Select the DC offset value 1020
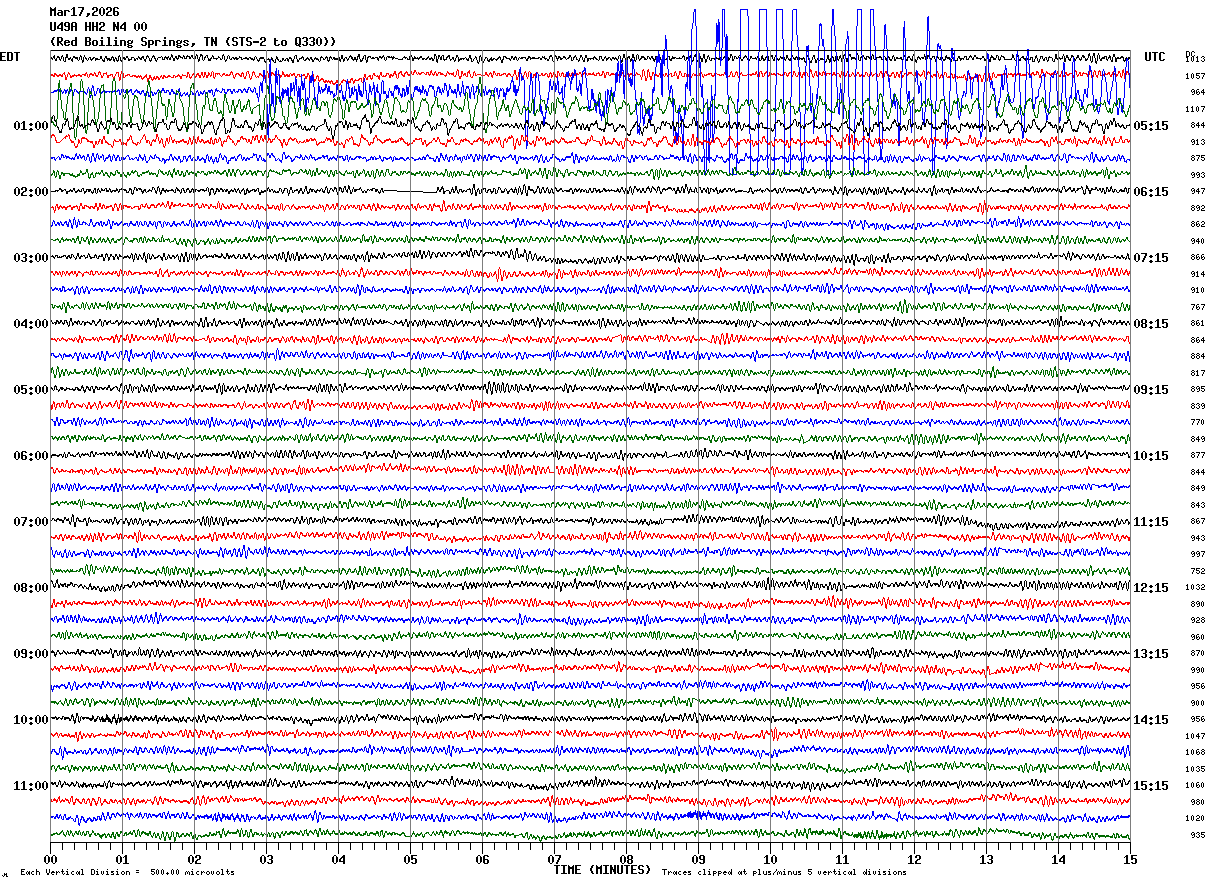 [1196, 818]
